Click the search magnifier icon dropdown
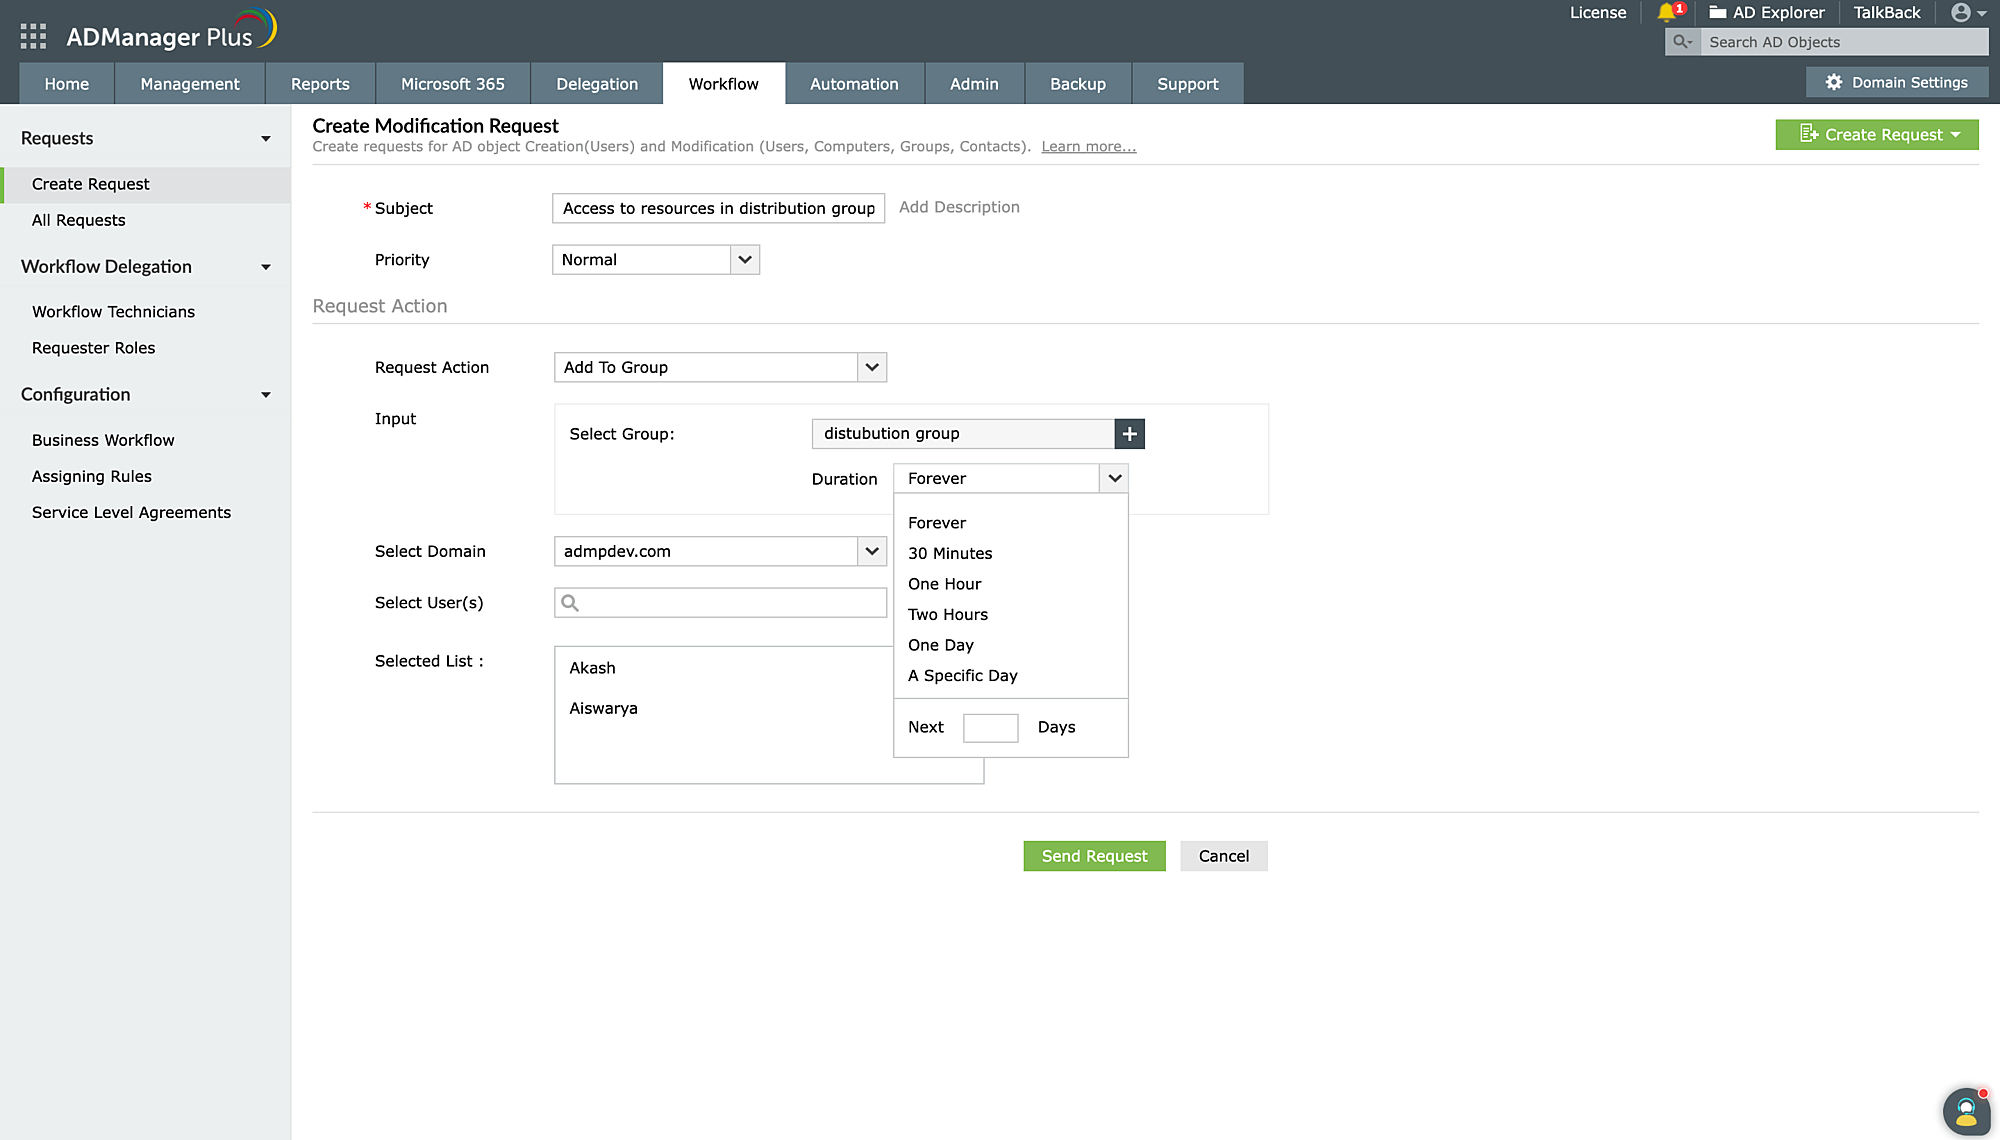This screenshot has width=2000, height=1140. (1683, 42)
